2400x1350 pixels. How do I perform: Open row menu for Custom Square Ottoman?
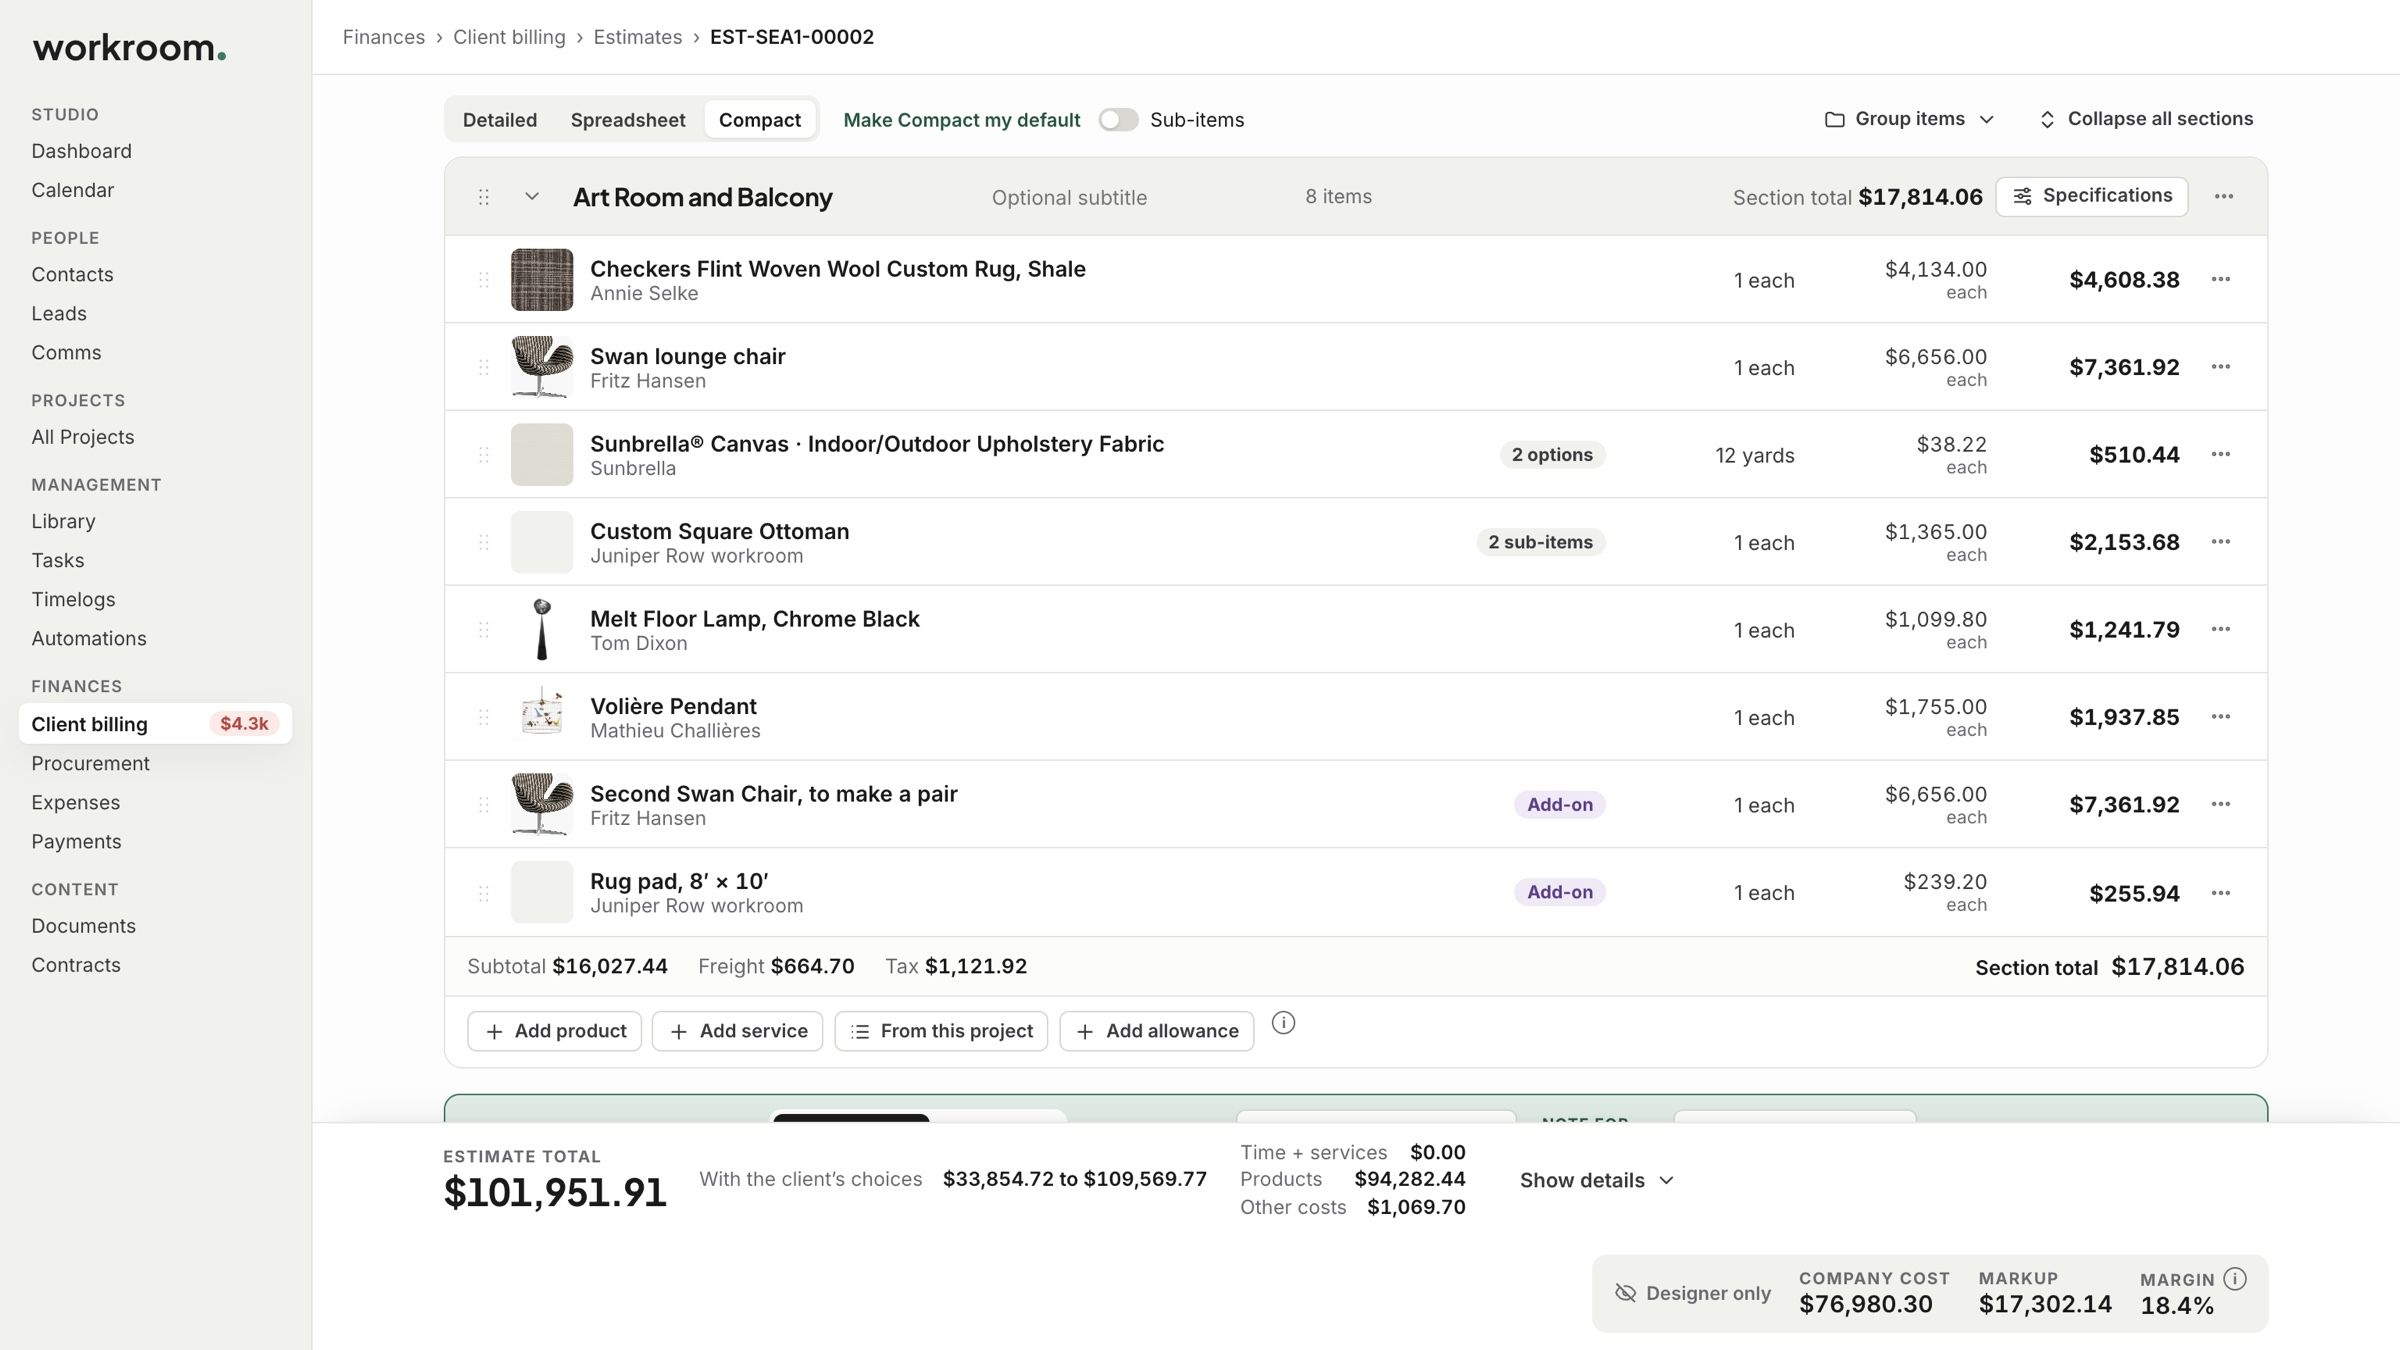(x=2220, y=542)
